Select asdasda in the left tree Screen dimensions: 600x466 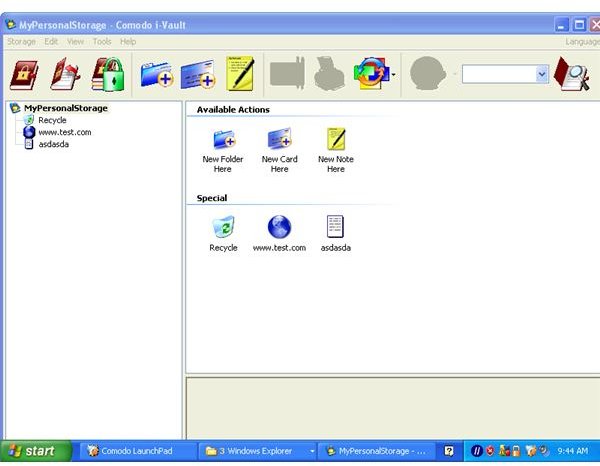[x=54, y=144]
